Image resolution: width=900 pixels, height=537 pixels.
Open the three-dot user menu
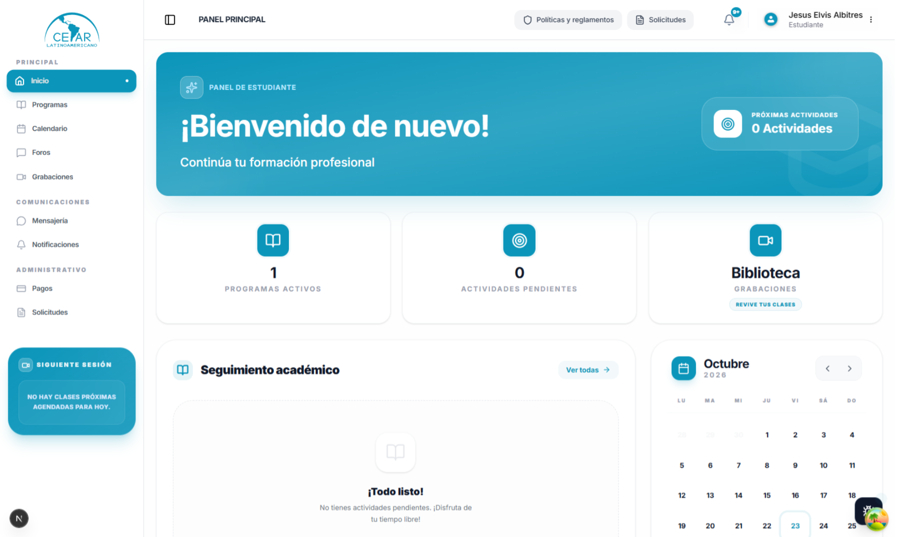point(871,20)
